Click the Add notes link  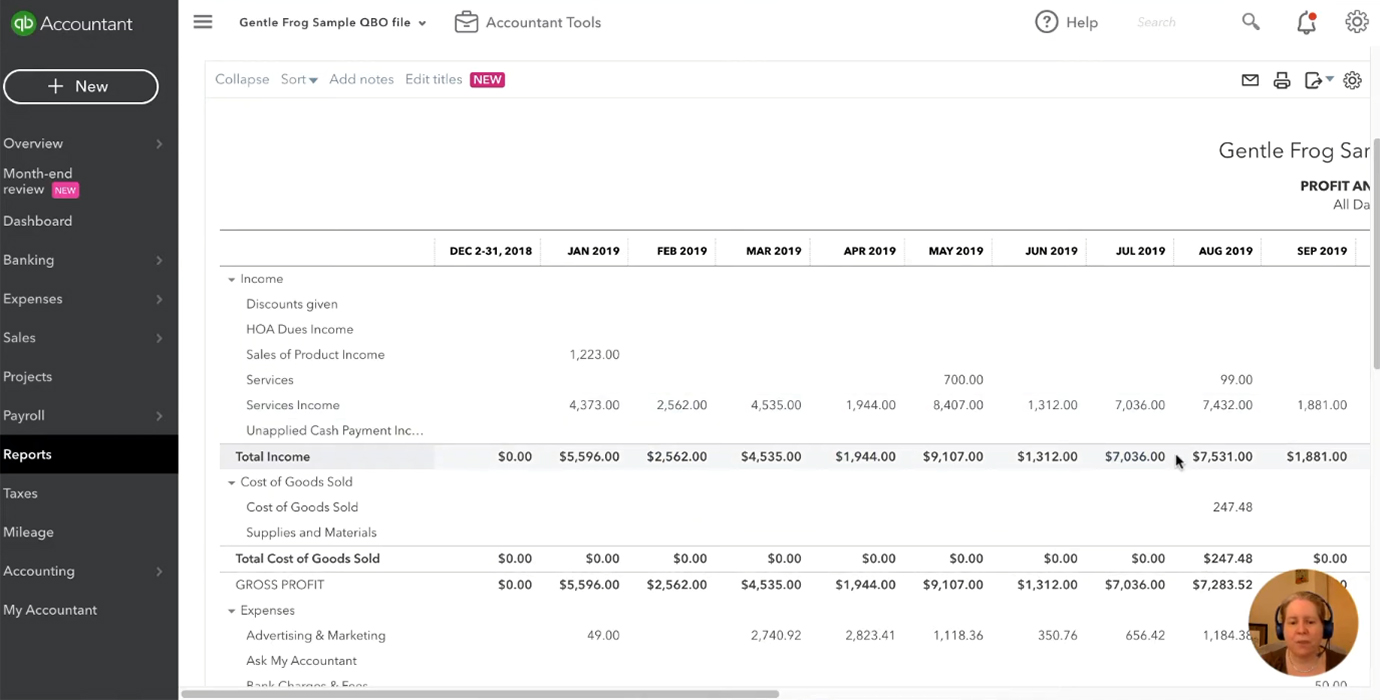[x=361, y=79]
